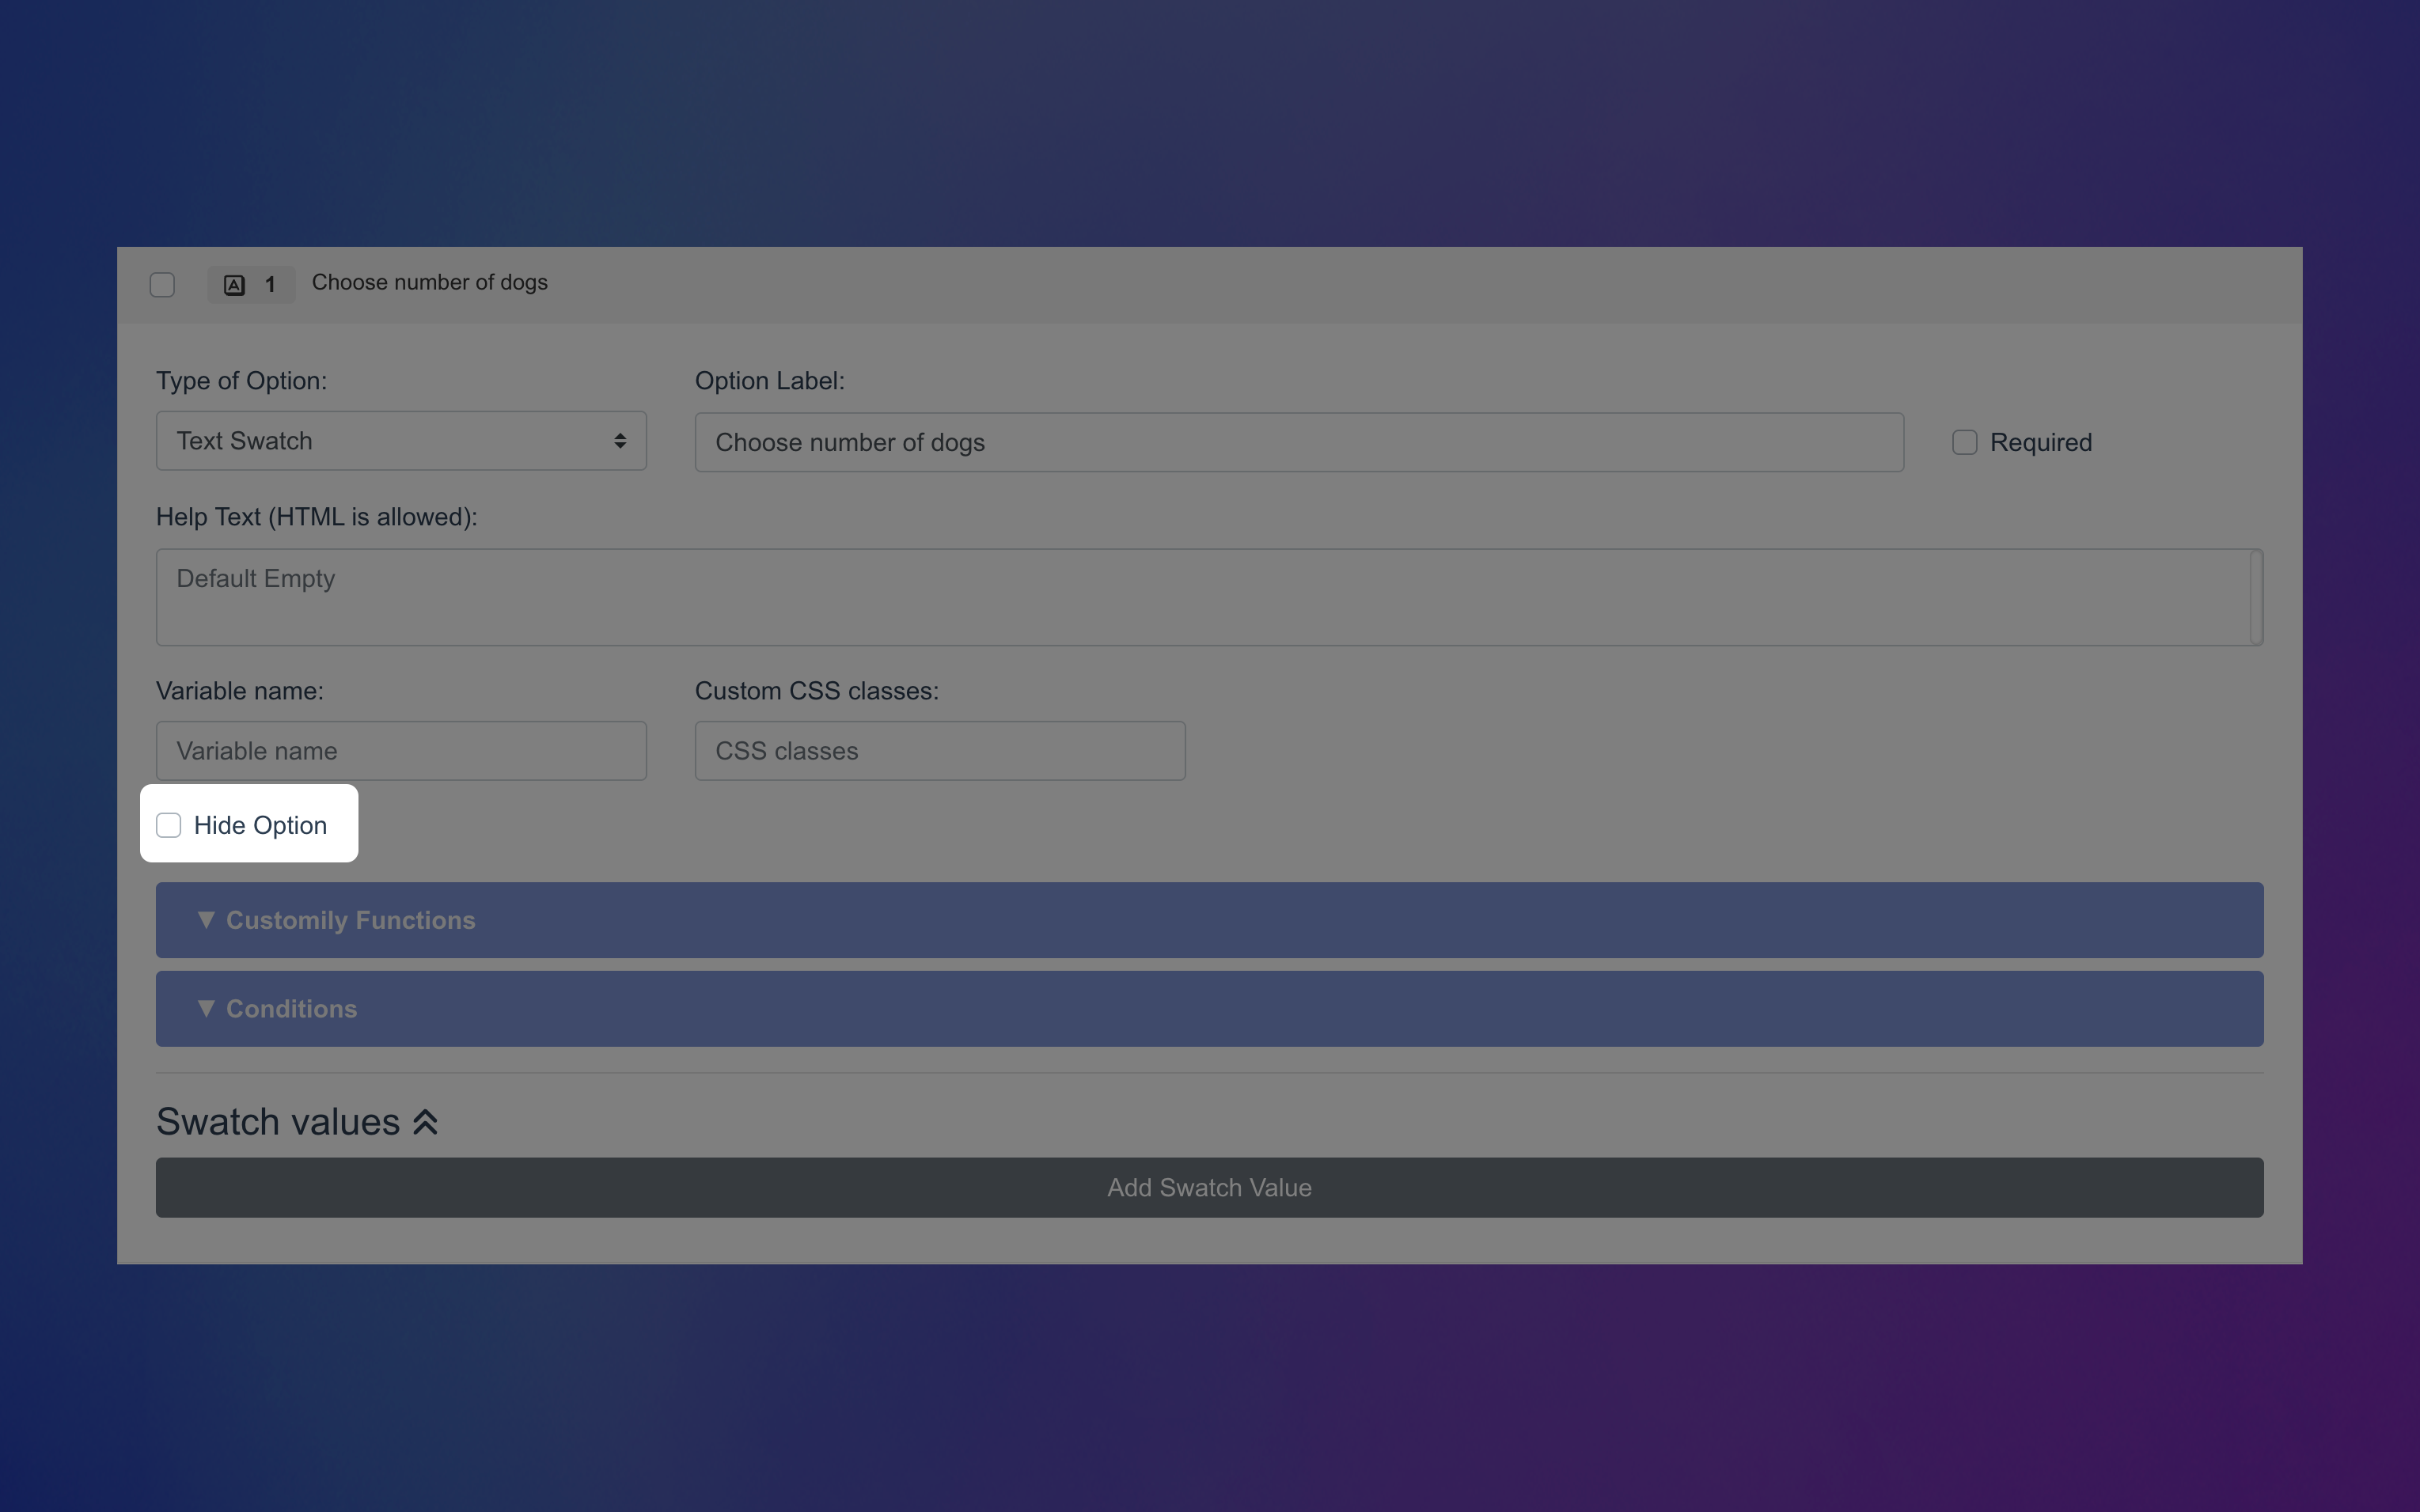2420x1512 pixels.
Task: Click the Required label text
Action: [2040, 442]
